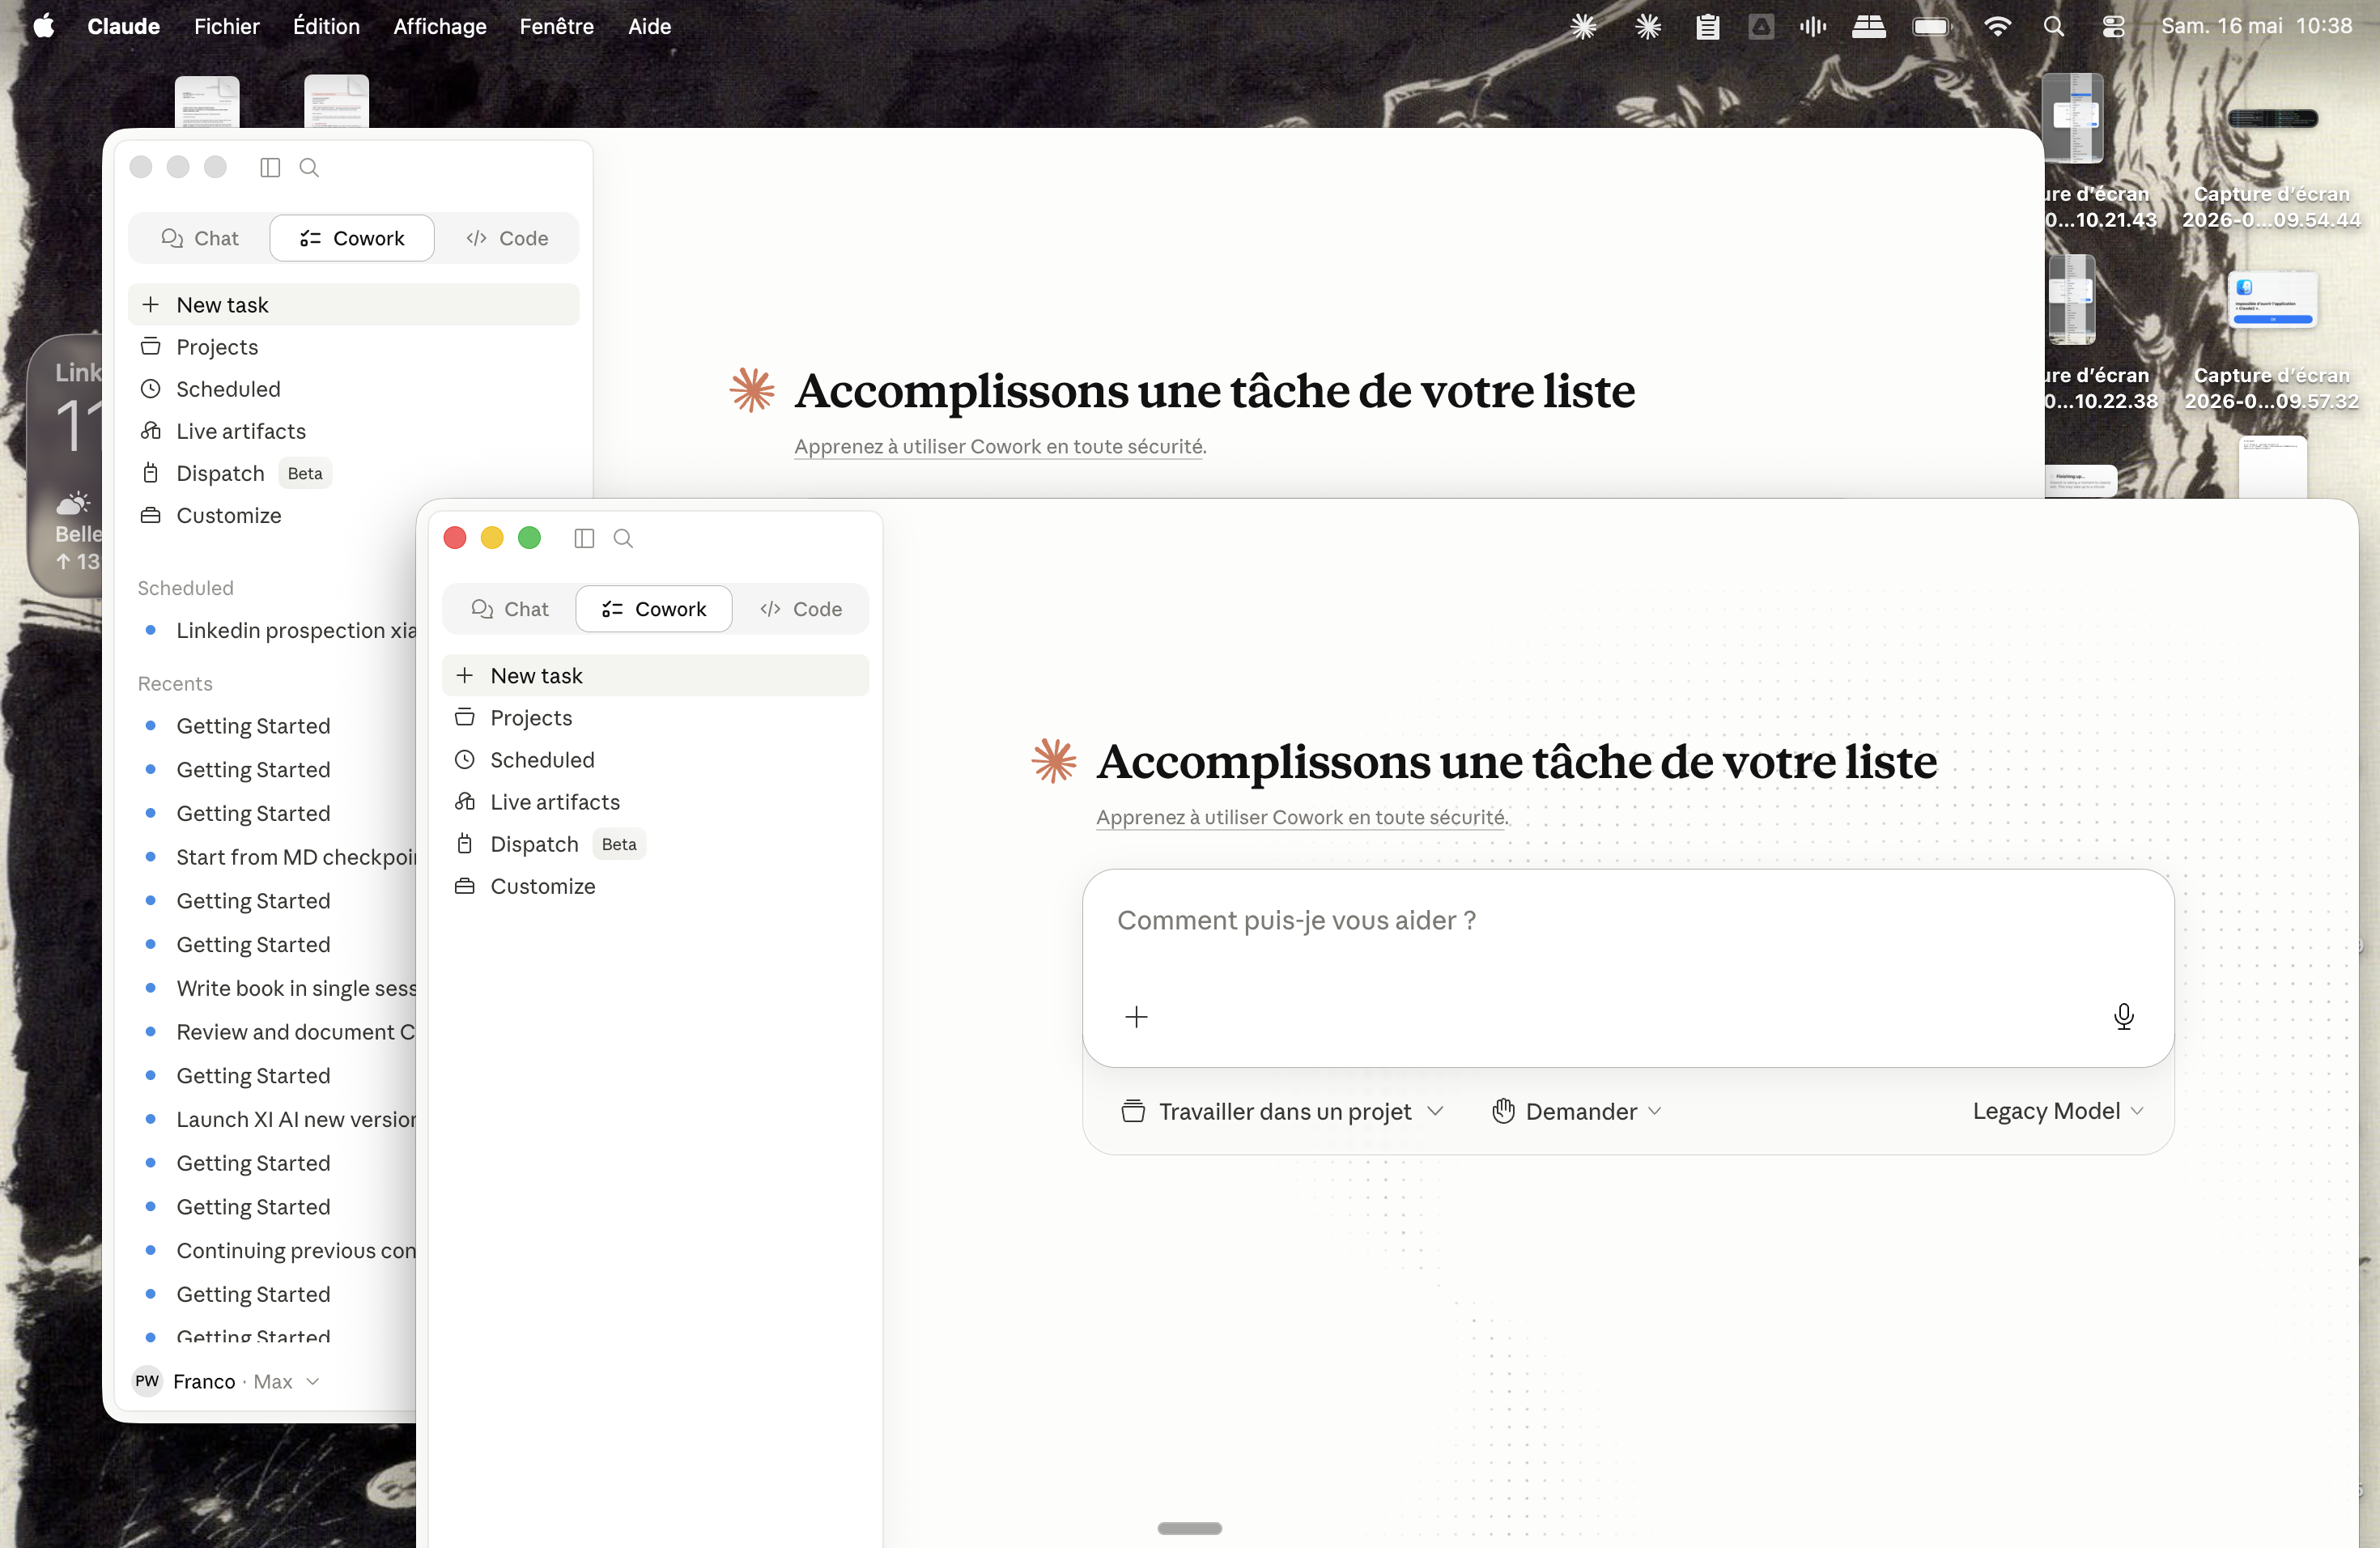This screenshot has height=1548, width=2380.
Task: Switch to Chat tab in front window
Action: point(510,609)
